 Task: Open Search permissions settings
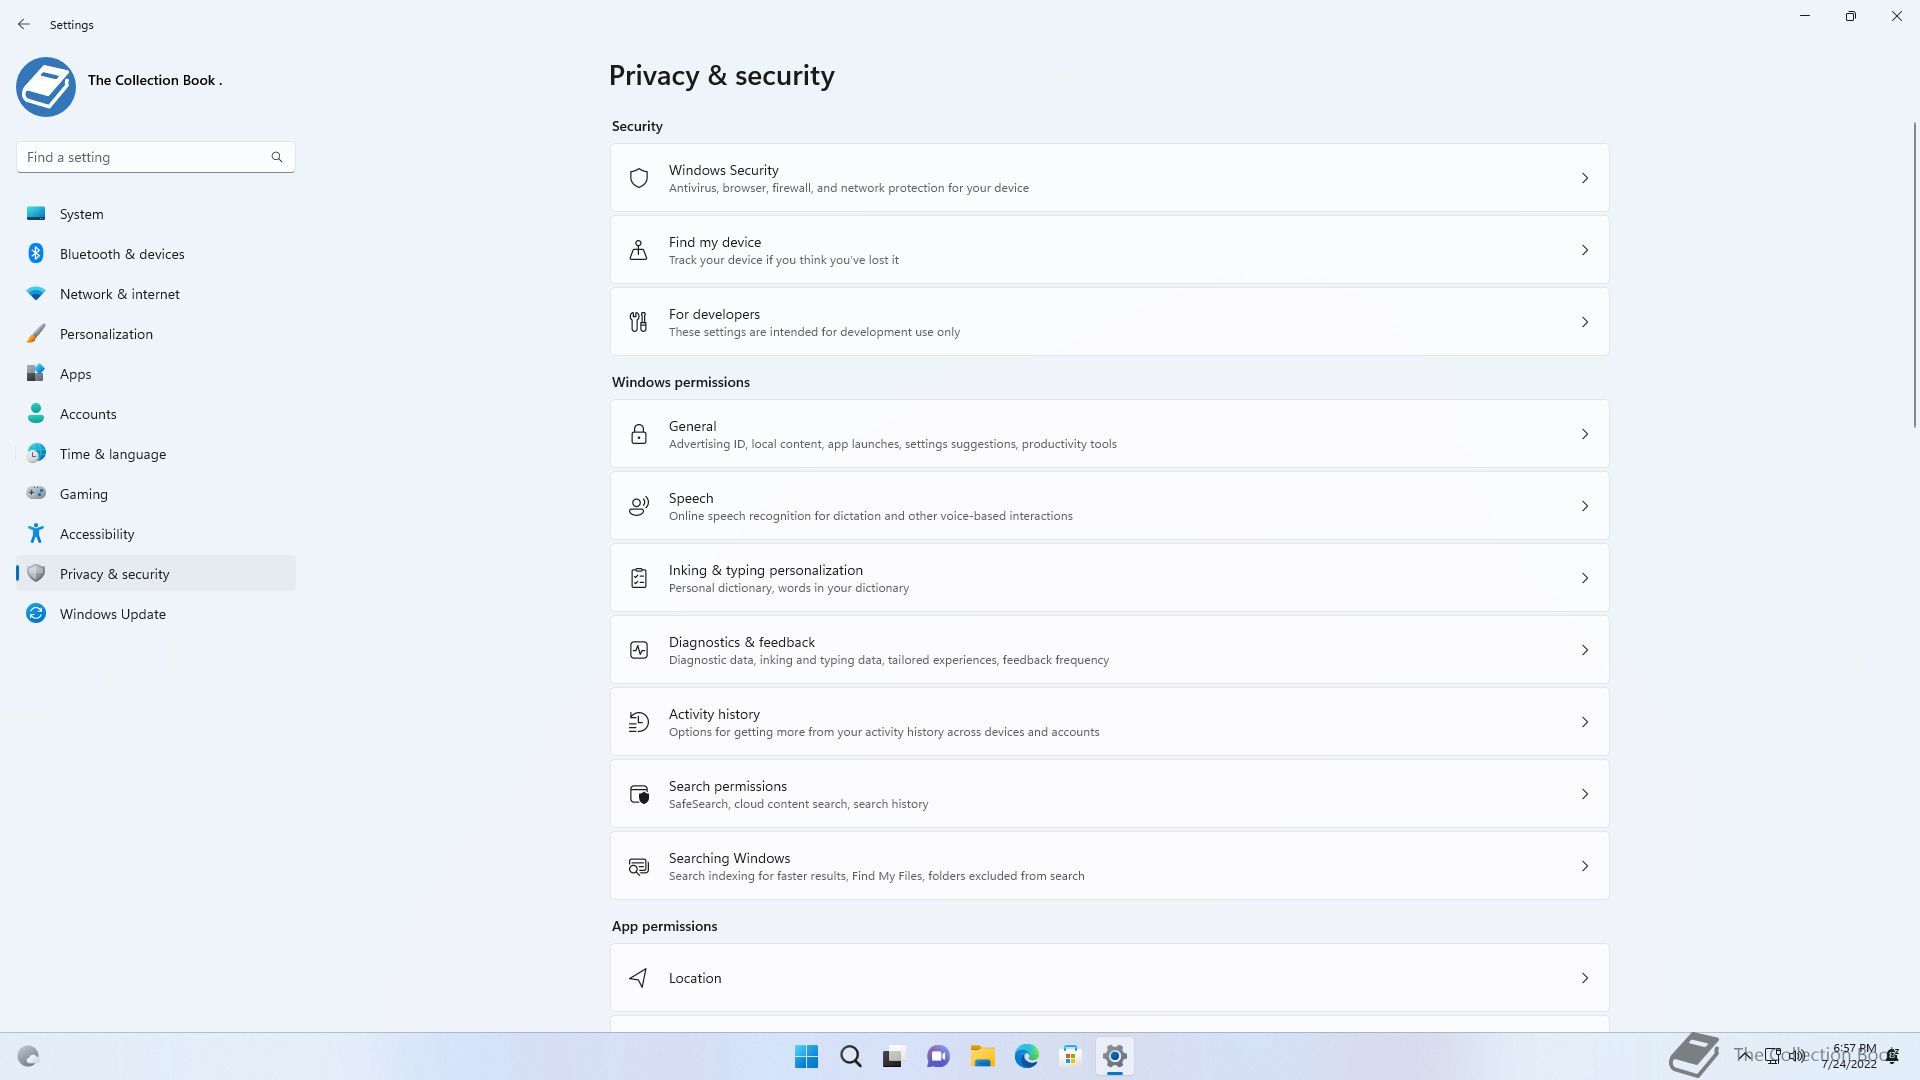[x=1110, y=794]
